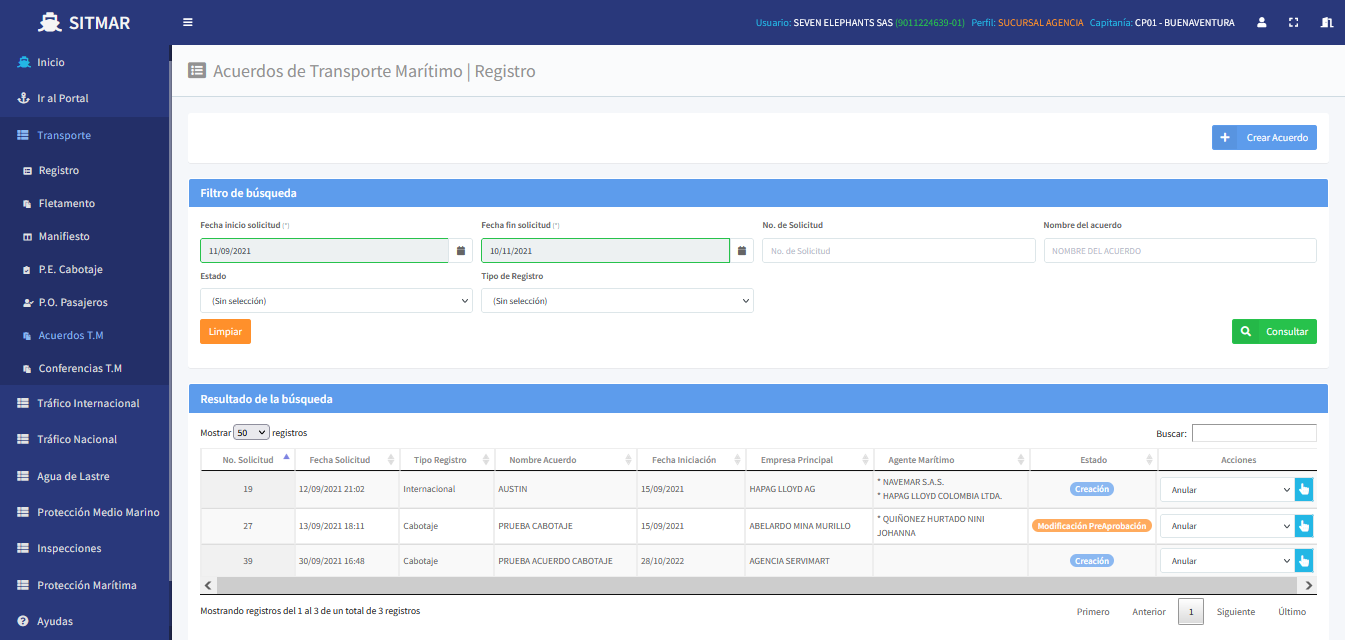Click the logout door icon

(1327, 22)
